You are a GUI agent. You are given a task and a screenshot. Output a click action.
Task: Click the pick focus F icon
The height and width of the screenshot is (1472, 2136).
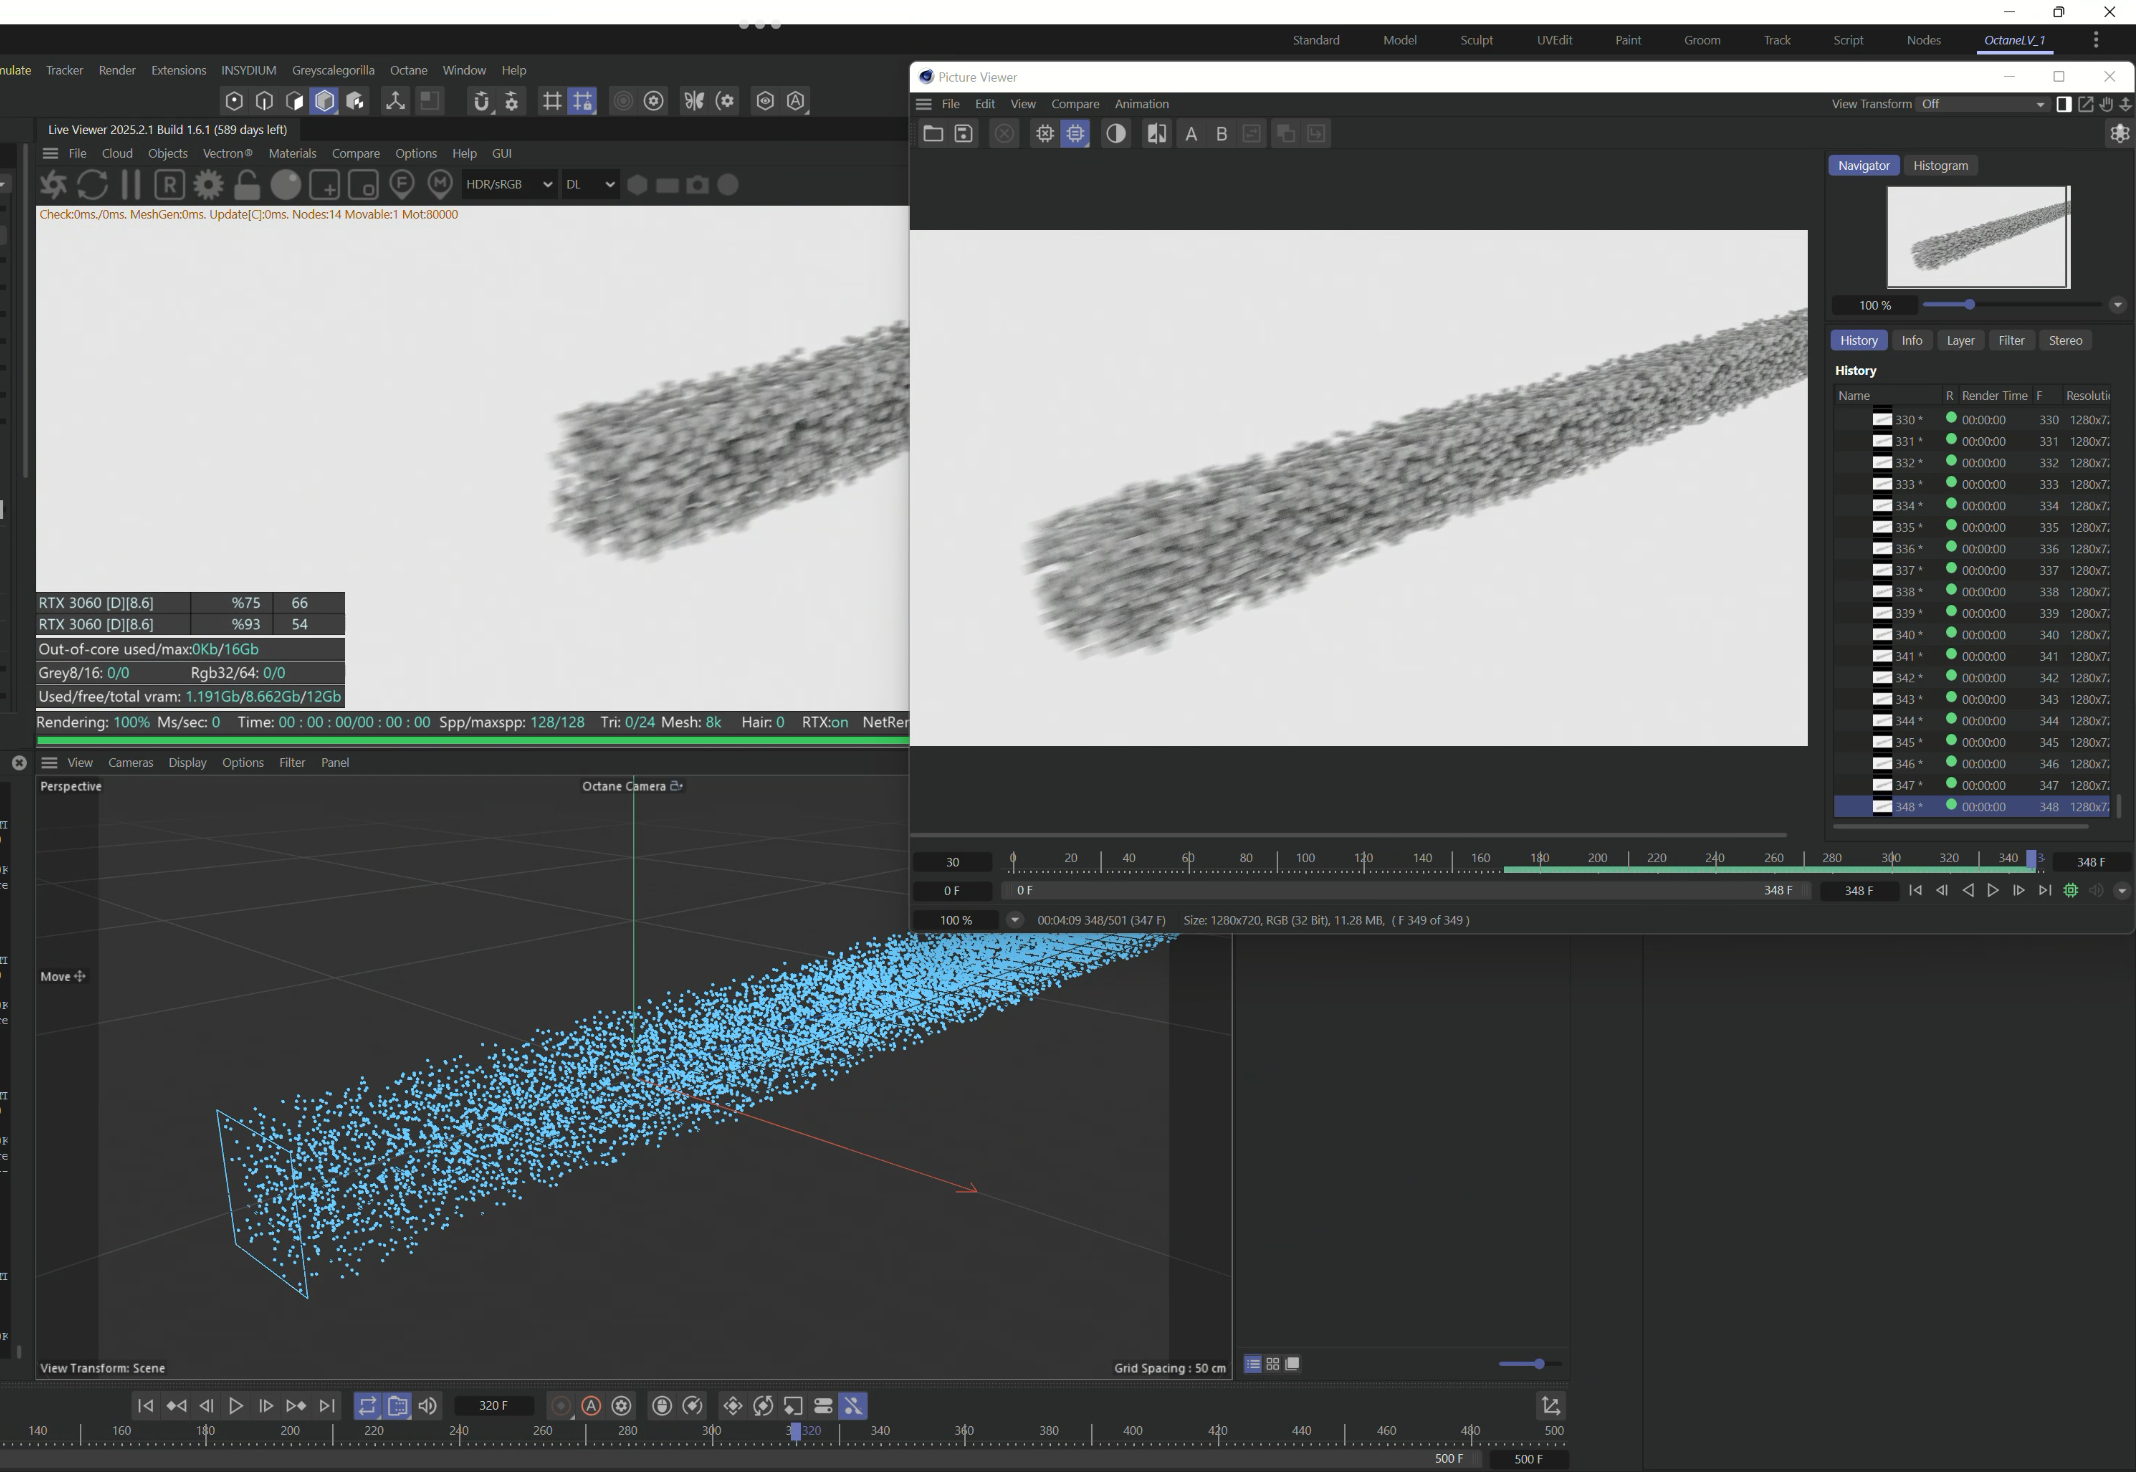402,184
